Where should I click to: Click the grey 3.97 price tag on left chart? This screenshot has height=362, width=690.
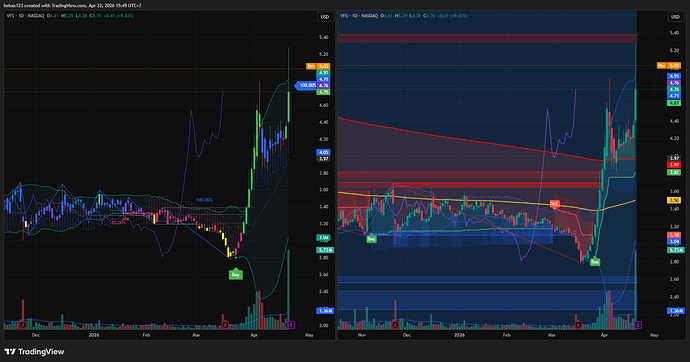click(x=323, y=159)
